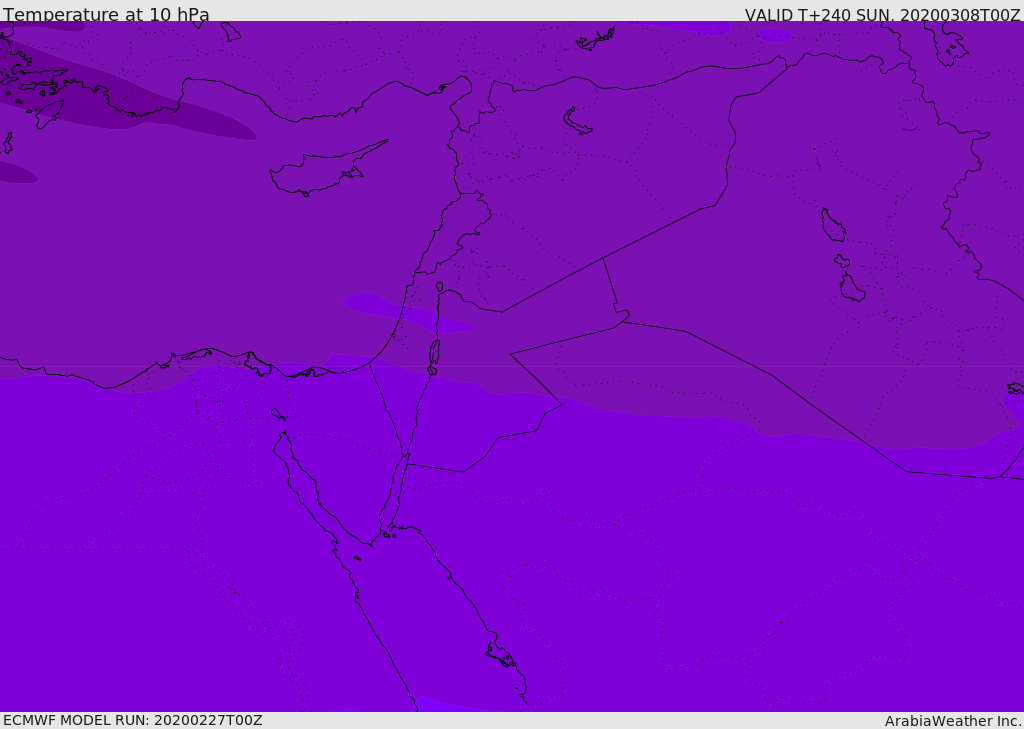Click the Rhodes island outline
The image size is (1024, 729).
click(x=49, y=113)
